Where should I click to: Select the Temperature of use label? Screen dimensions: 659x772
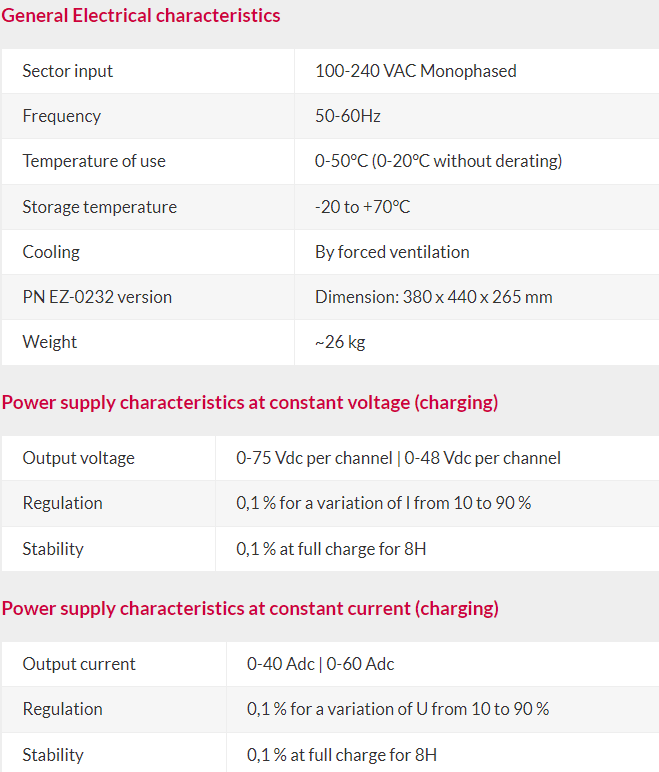(94, 161)
